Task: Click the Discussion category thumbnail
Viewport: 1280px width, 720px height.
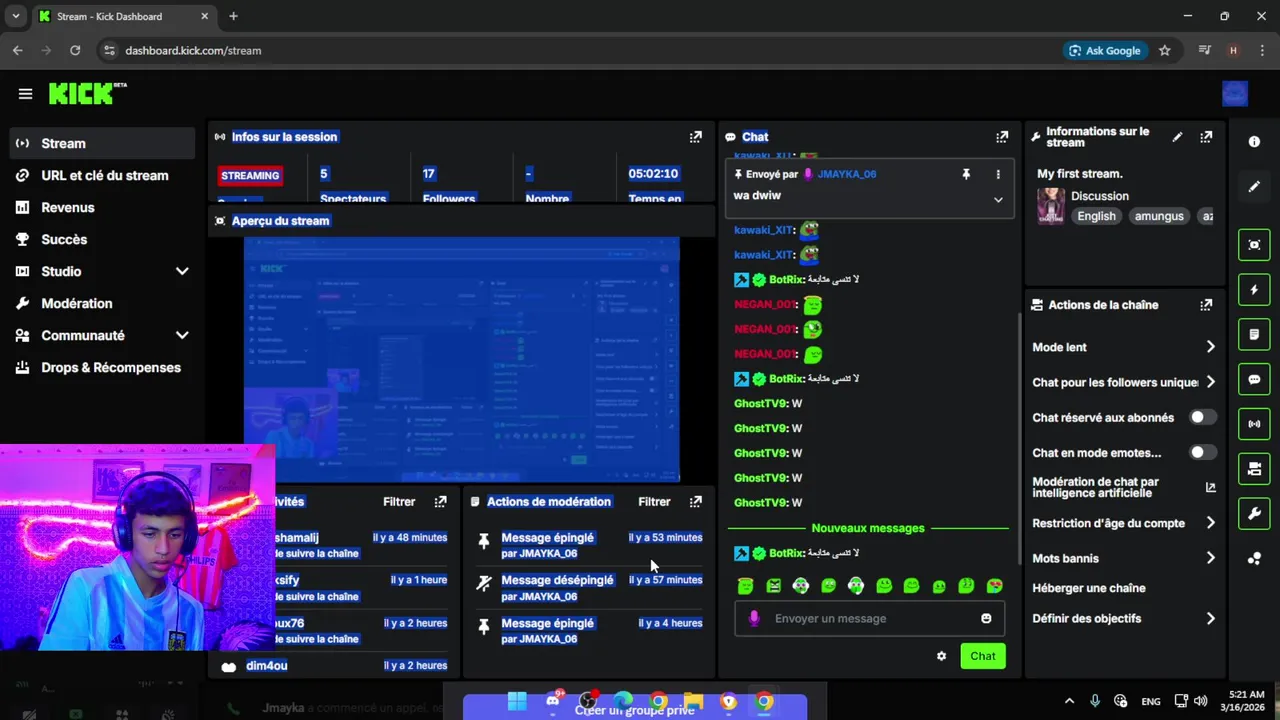Action: pos(1050,205)
